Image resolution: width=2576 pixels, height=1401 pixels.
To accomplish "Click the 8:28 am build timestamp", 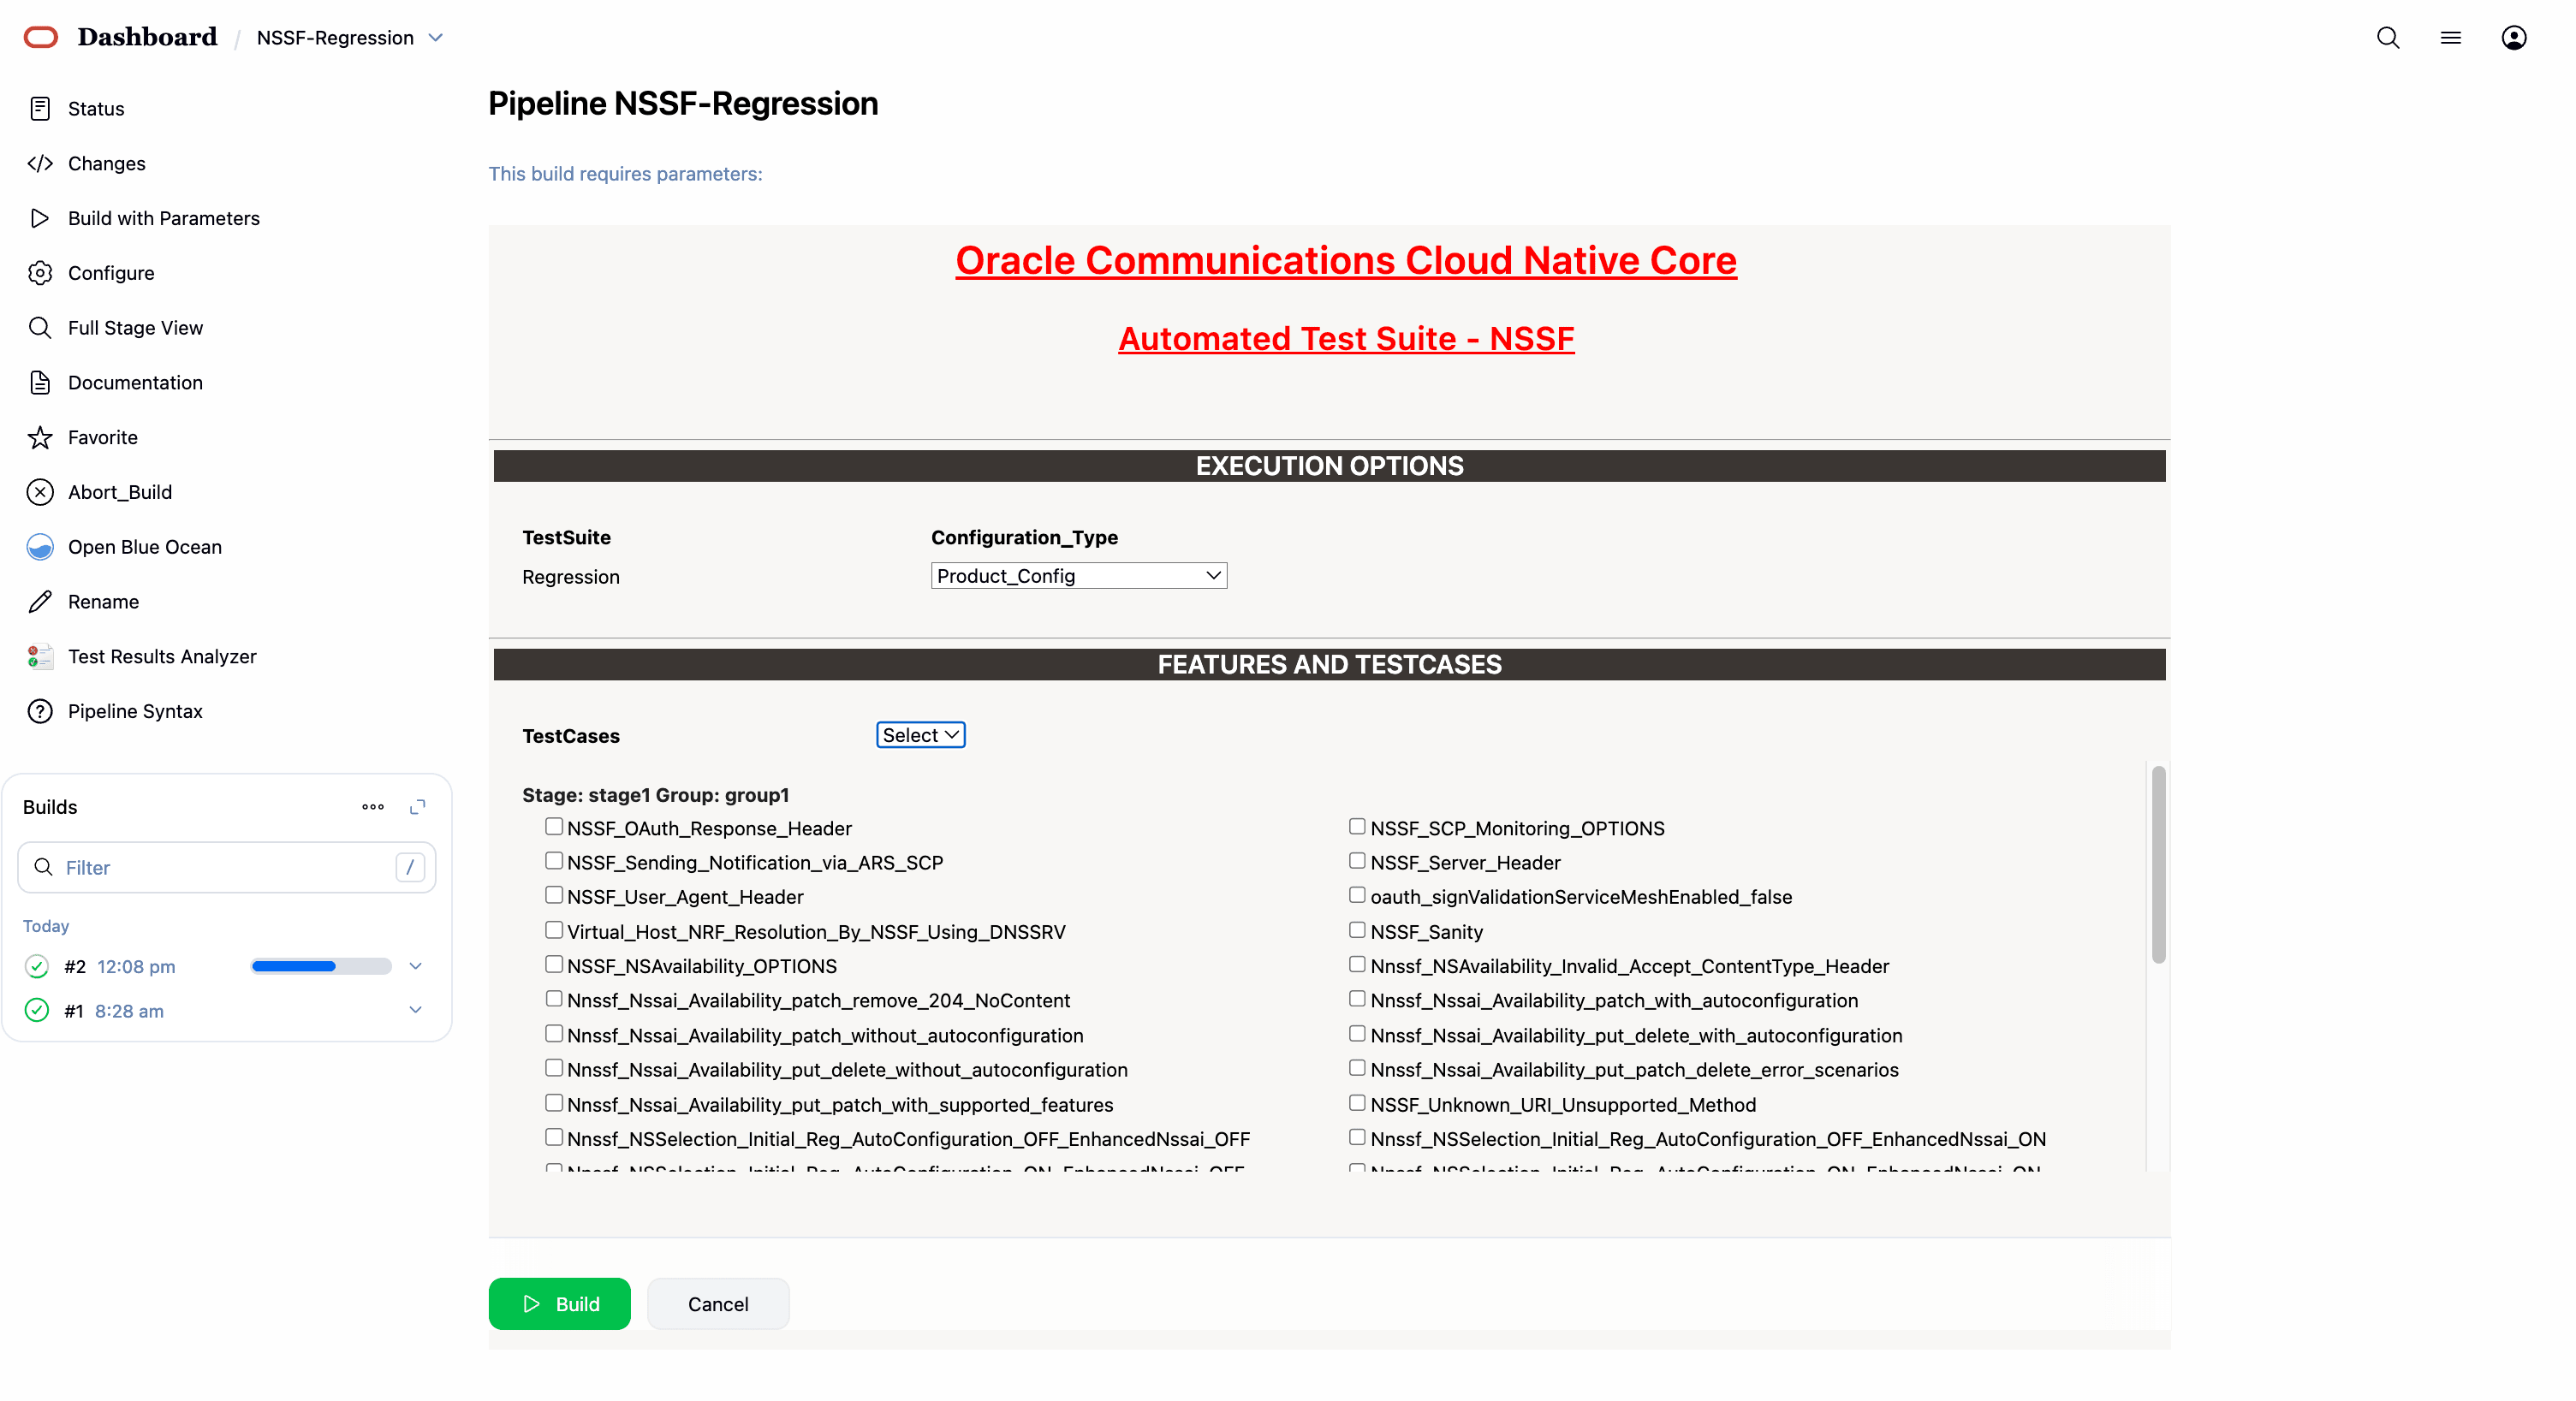I will (x=129, y=1011).
